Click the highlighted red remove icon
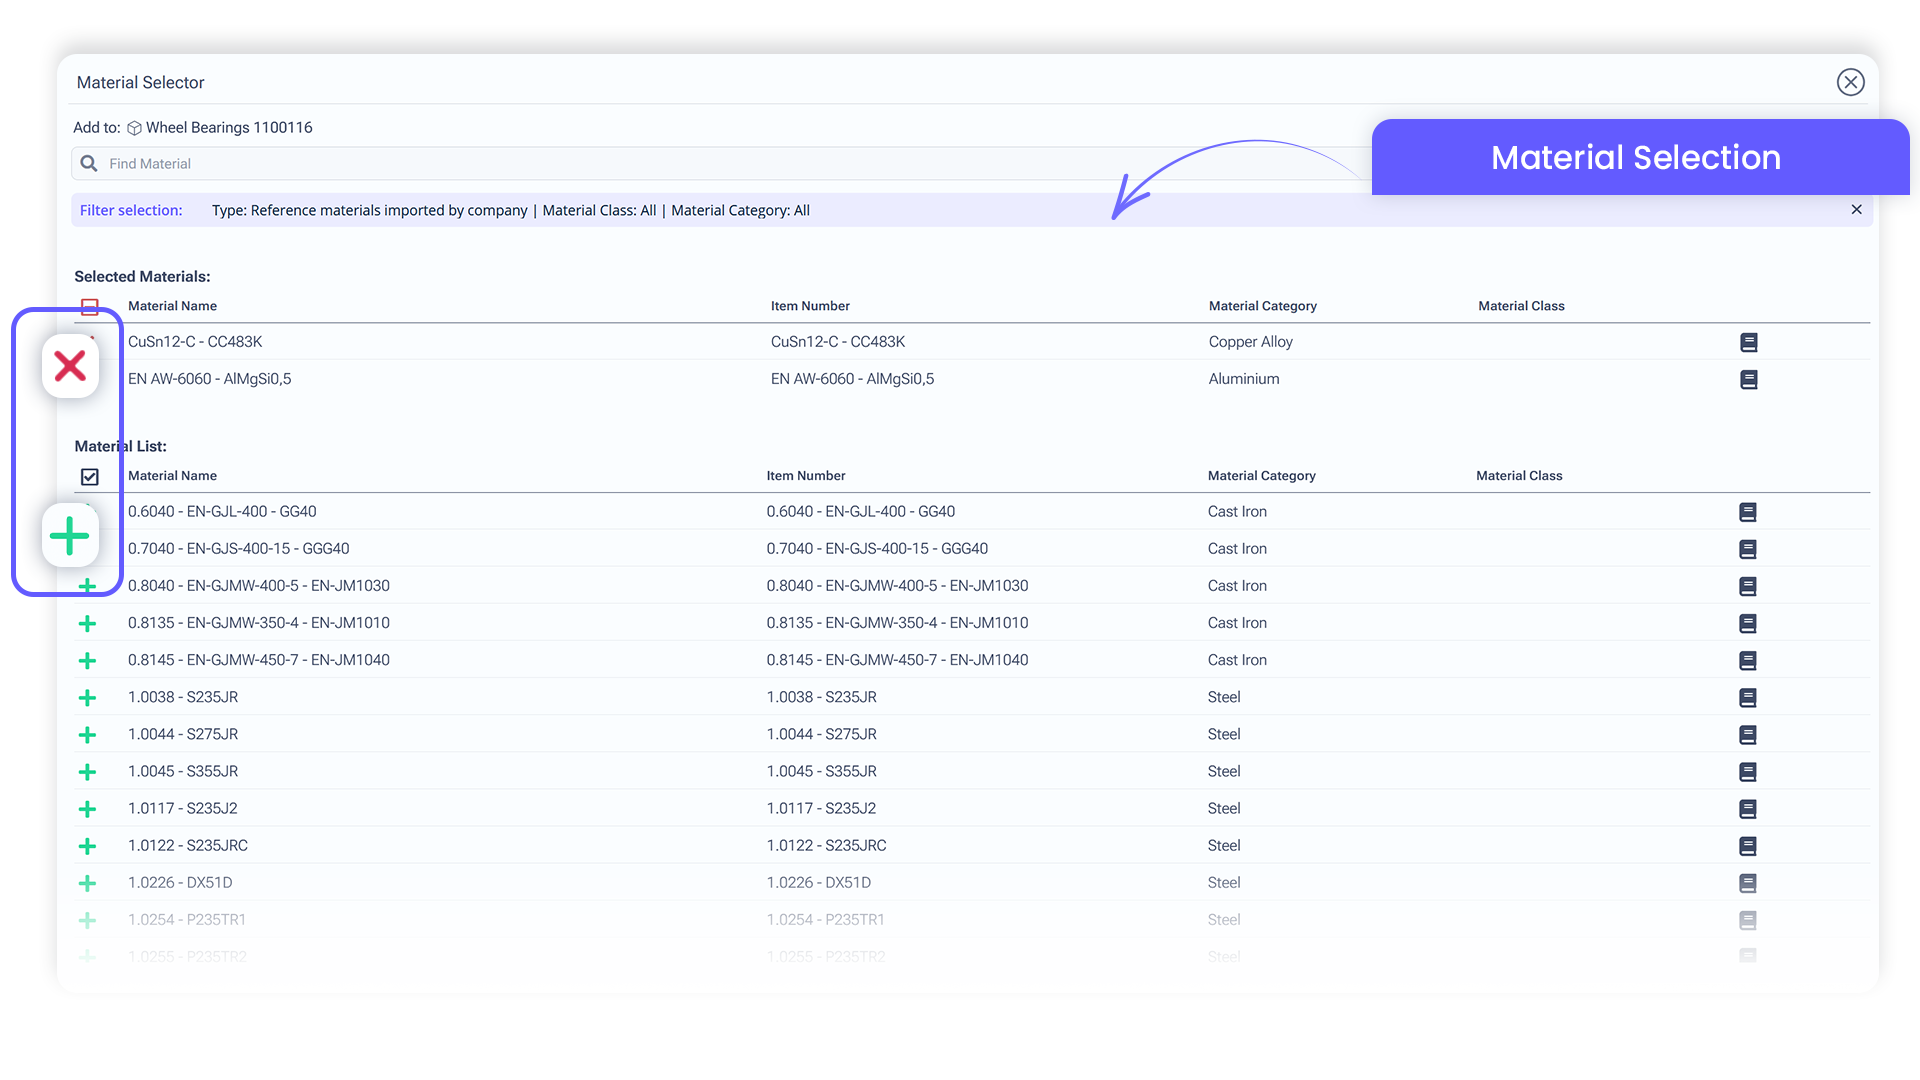The width and height of the screenshot is (1920, 1080). point(70,366)
